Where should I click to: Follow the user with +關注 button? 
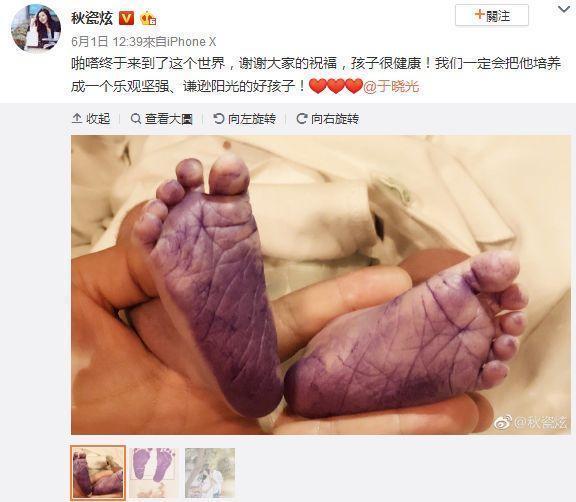492,15
